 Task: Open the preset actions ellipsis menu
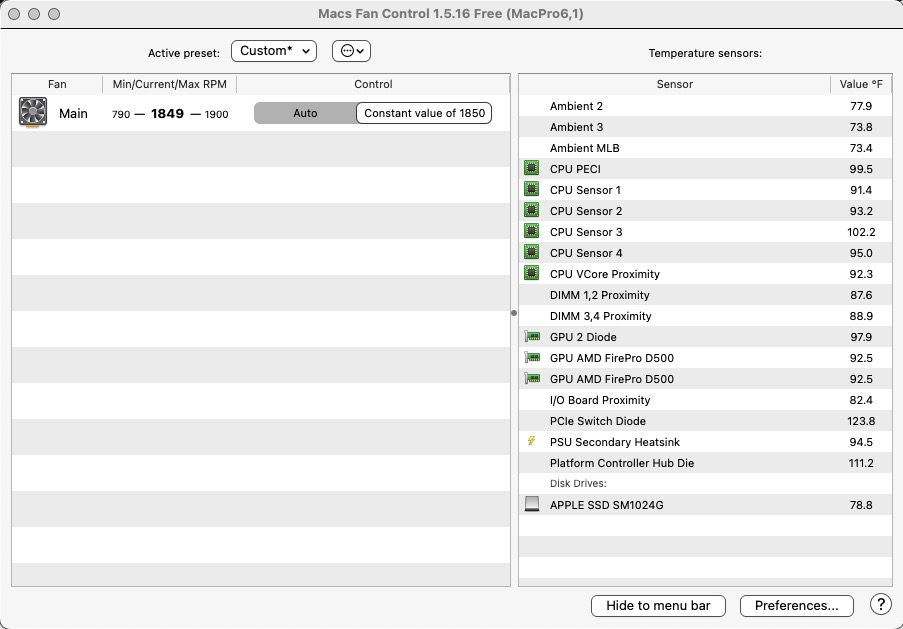click(351, 51)
